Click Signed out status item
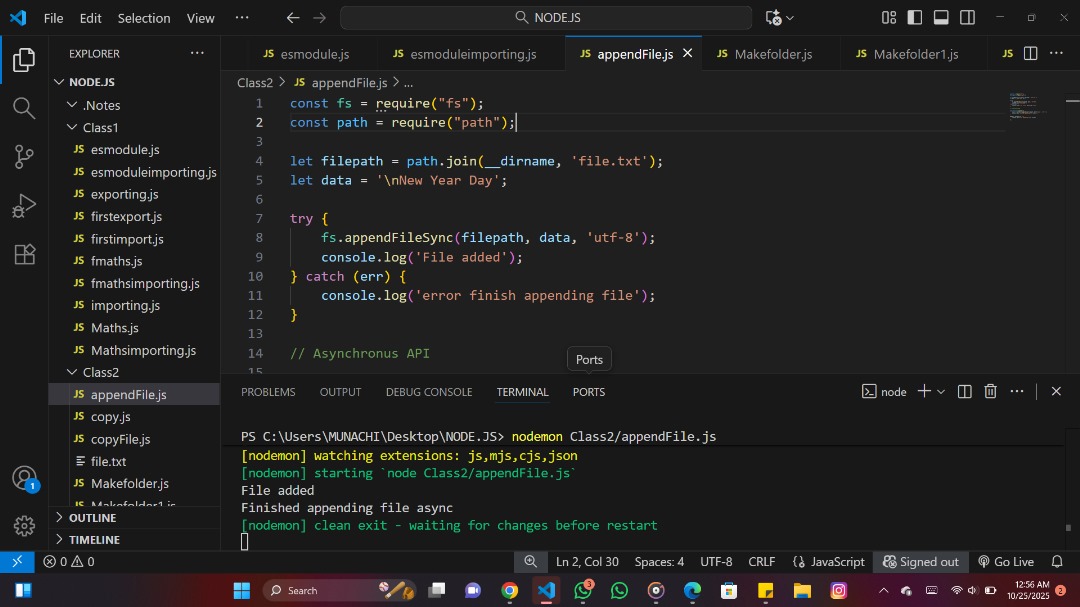 point(921,562)
